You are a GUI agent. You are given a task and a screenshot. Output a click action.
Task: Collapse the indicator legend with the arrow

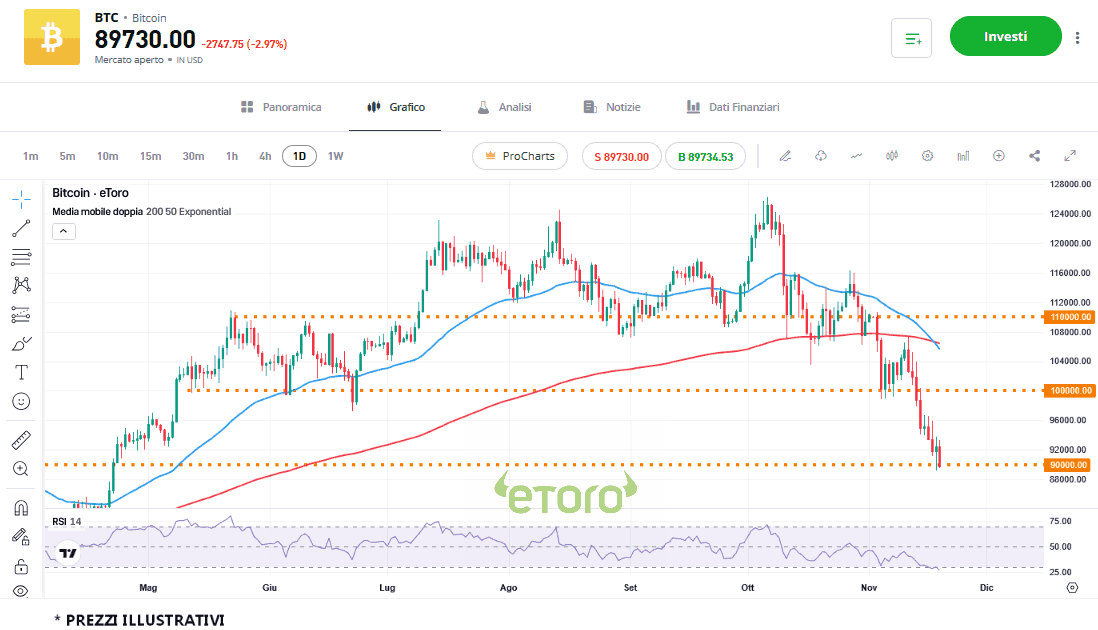[63, 230]
